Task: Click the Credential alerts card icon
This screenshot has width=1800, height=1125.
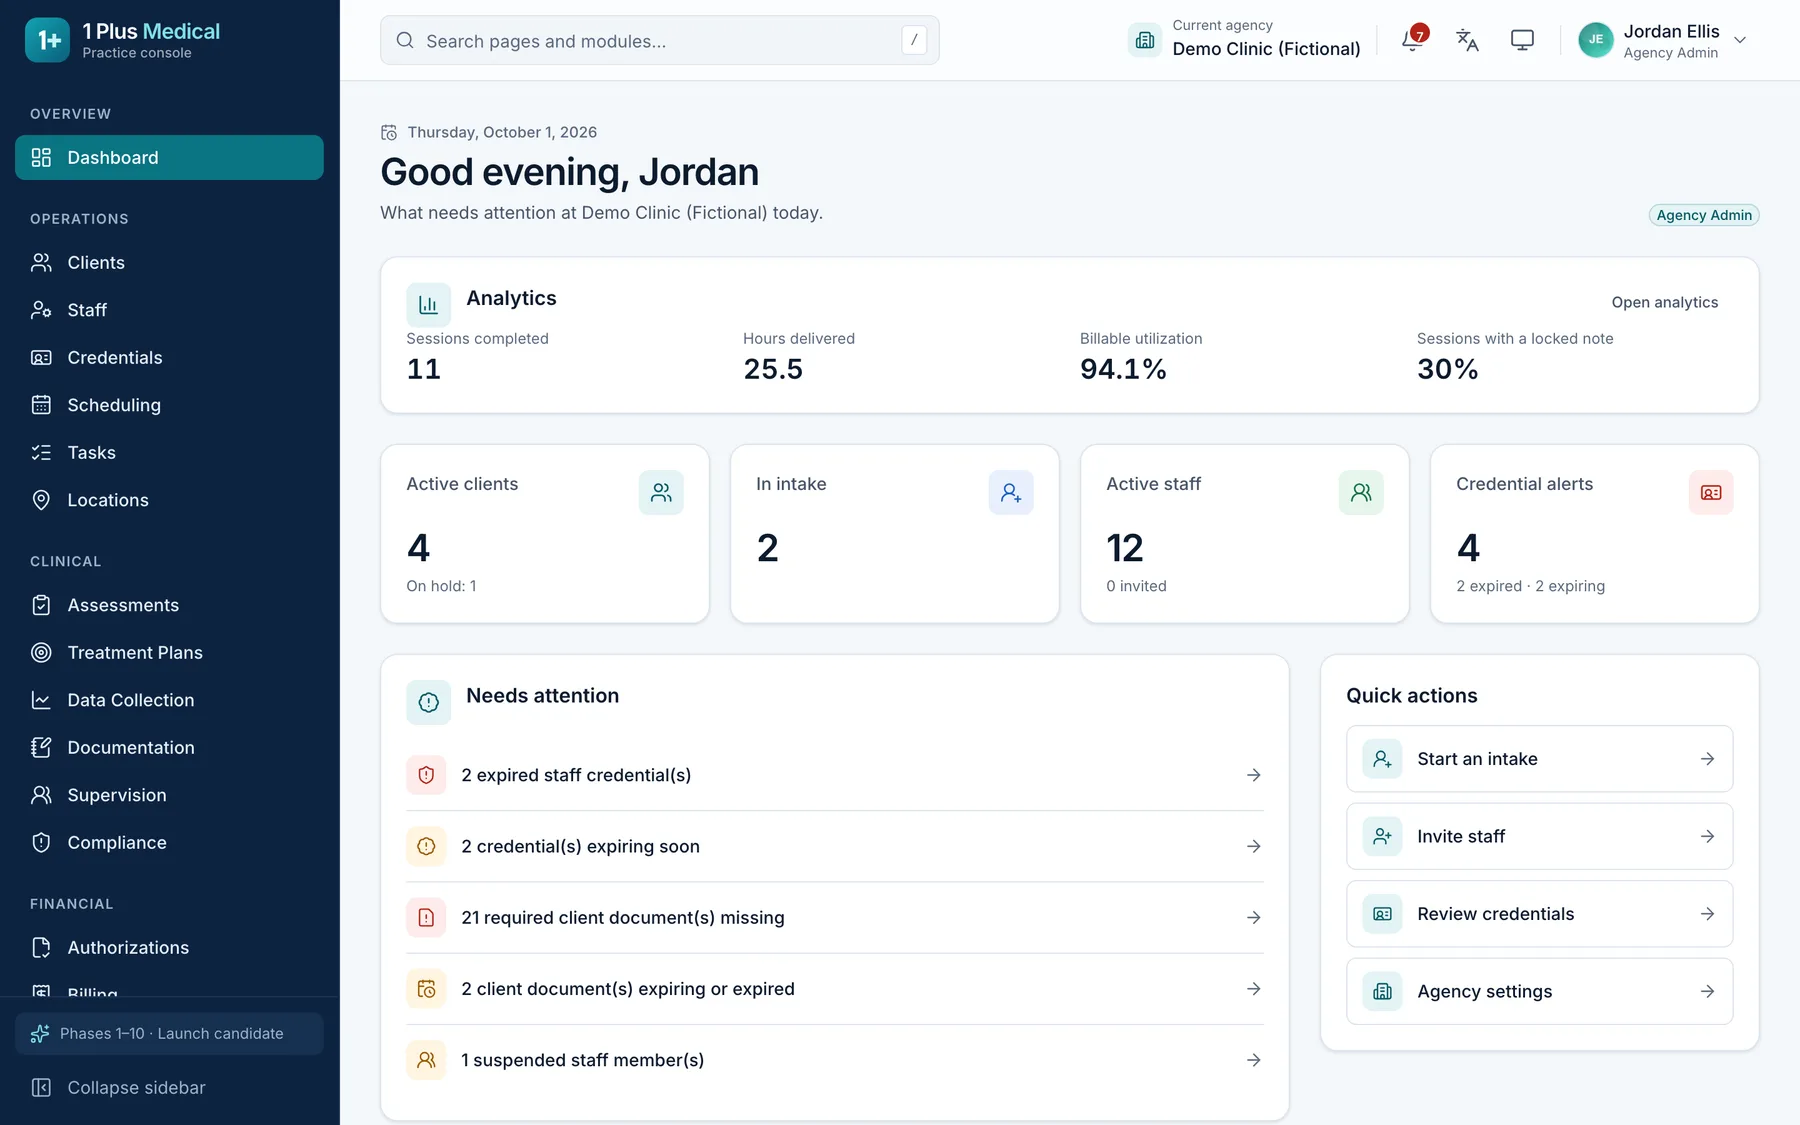Action: coord(1711,492)
